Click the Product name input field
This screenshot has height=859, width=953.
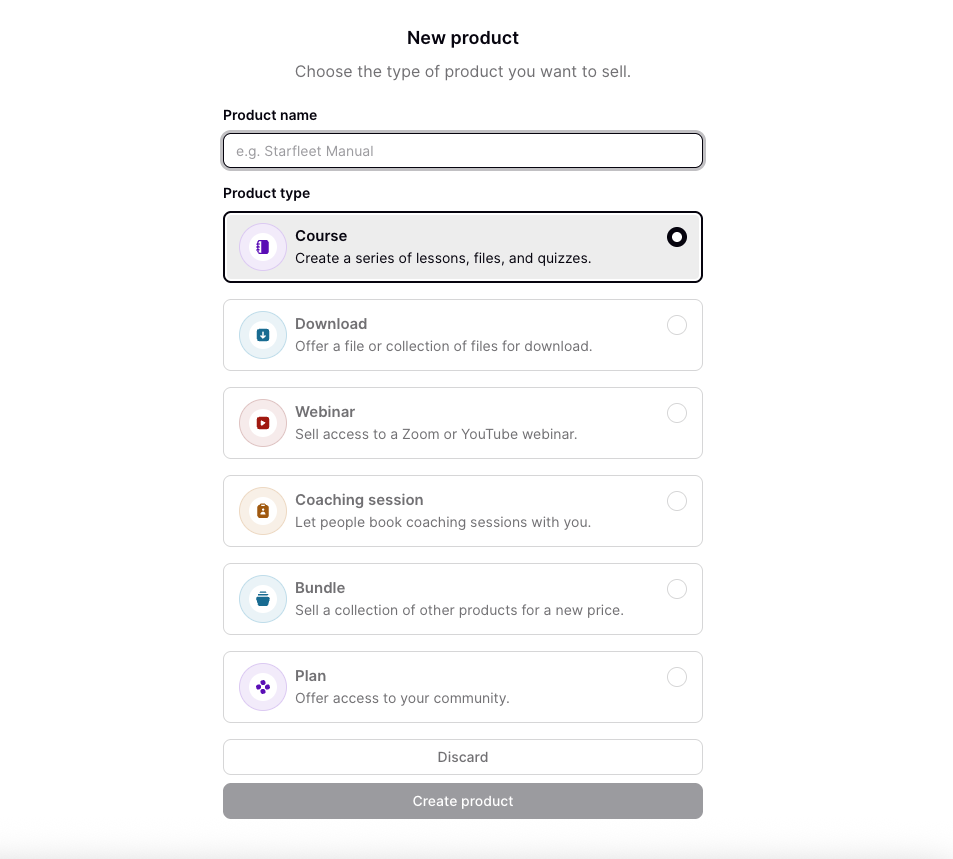pyautogui.click(x=462, y=150)
